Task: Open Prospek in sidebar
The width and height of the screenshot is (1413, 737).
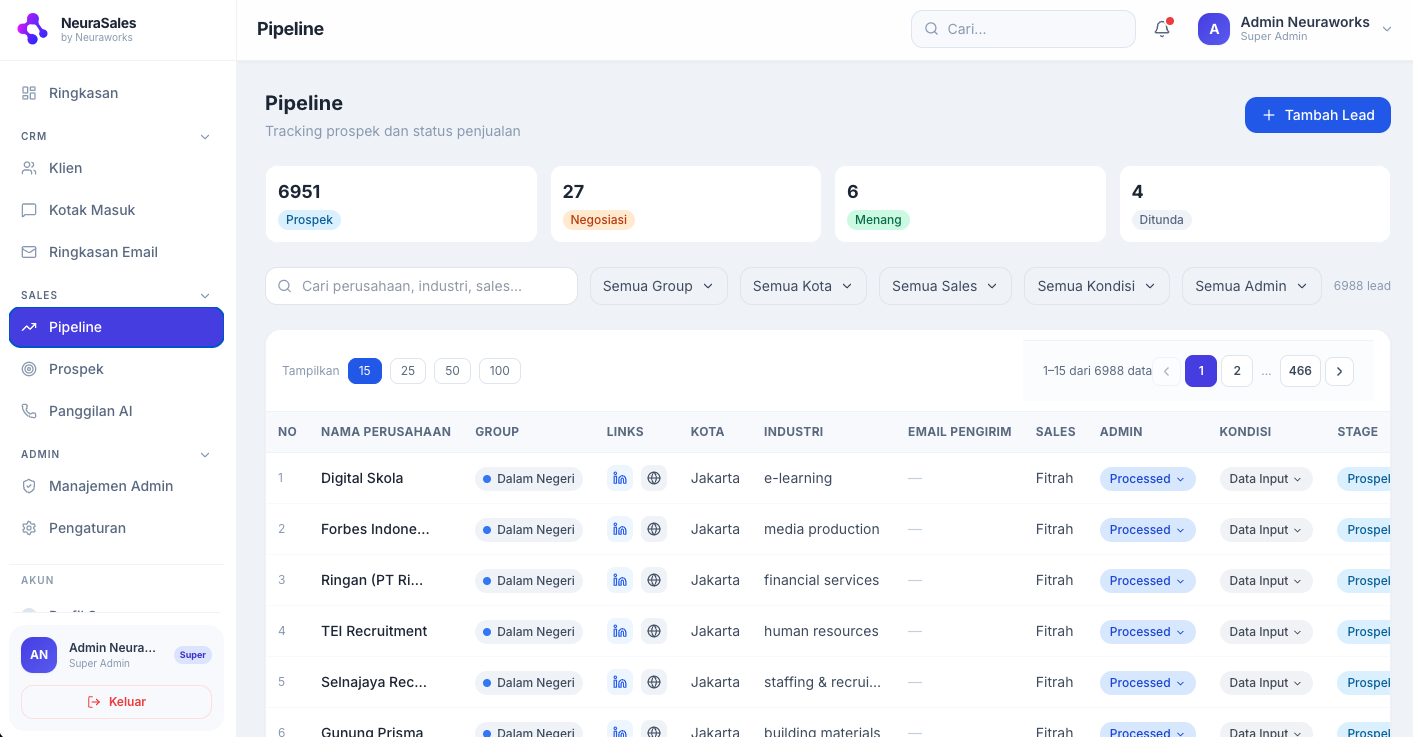Action: [x=116, y=369]
